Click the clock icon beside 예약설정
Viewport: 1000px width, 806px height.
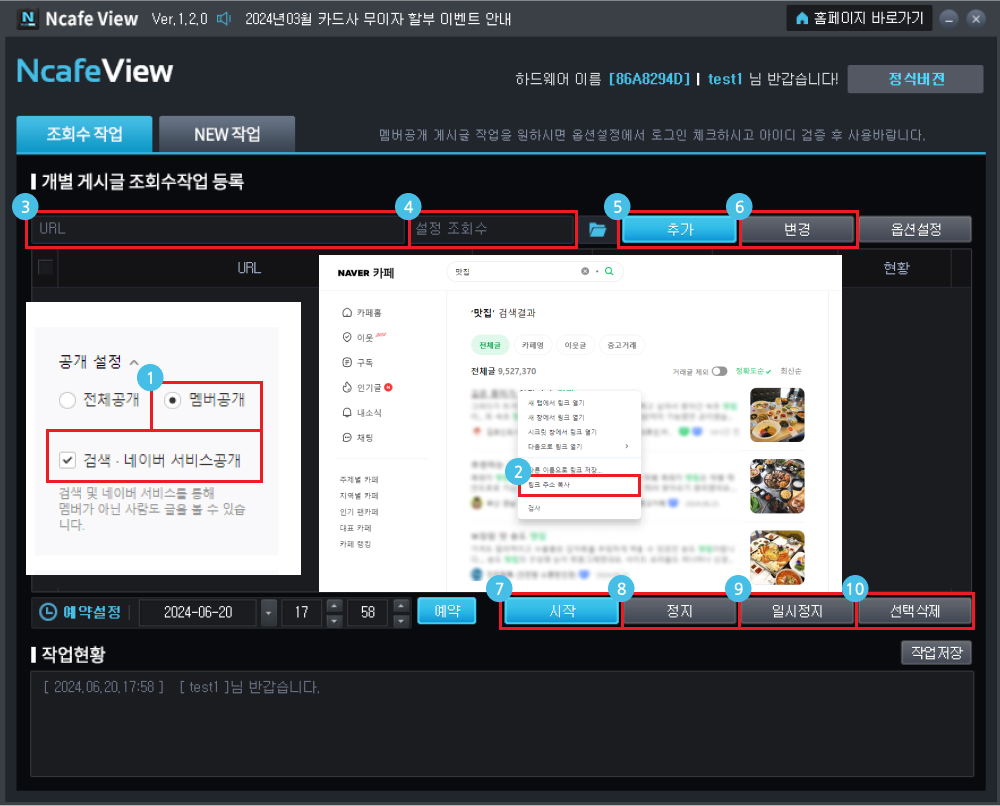(48, 612)
